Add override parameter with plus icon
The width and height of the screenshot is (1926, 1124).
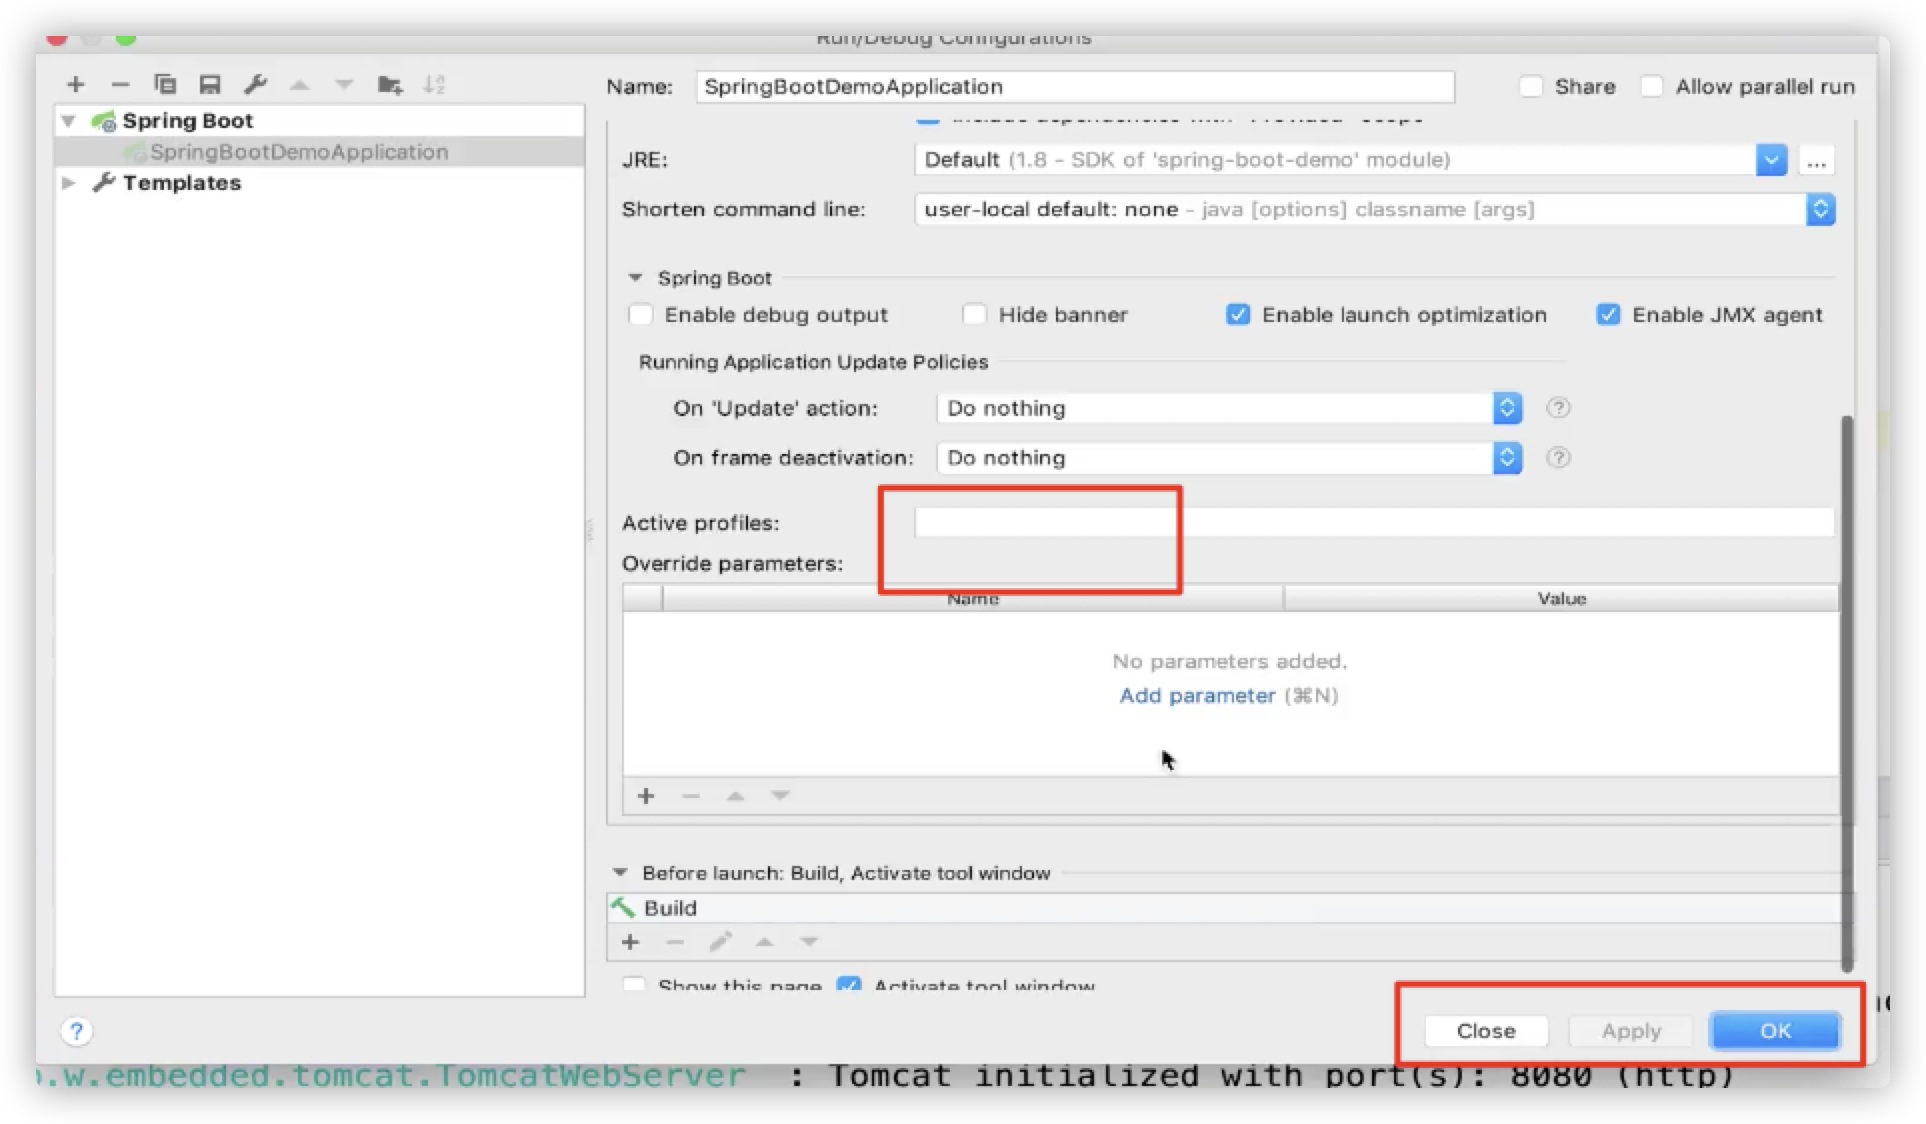pyautogui.click(x=646, y=796)
